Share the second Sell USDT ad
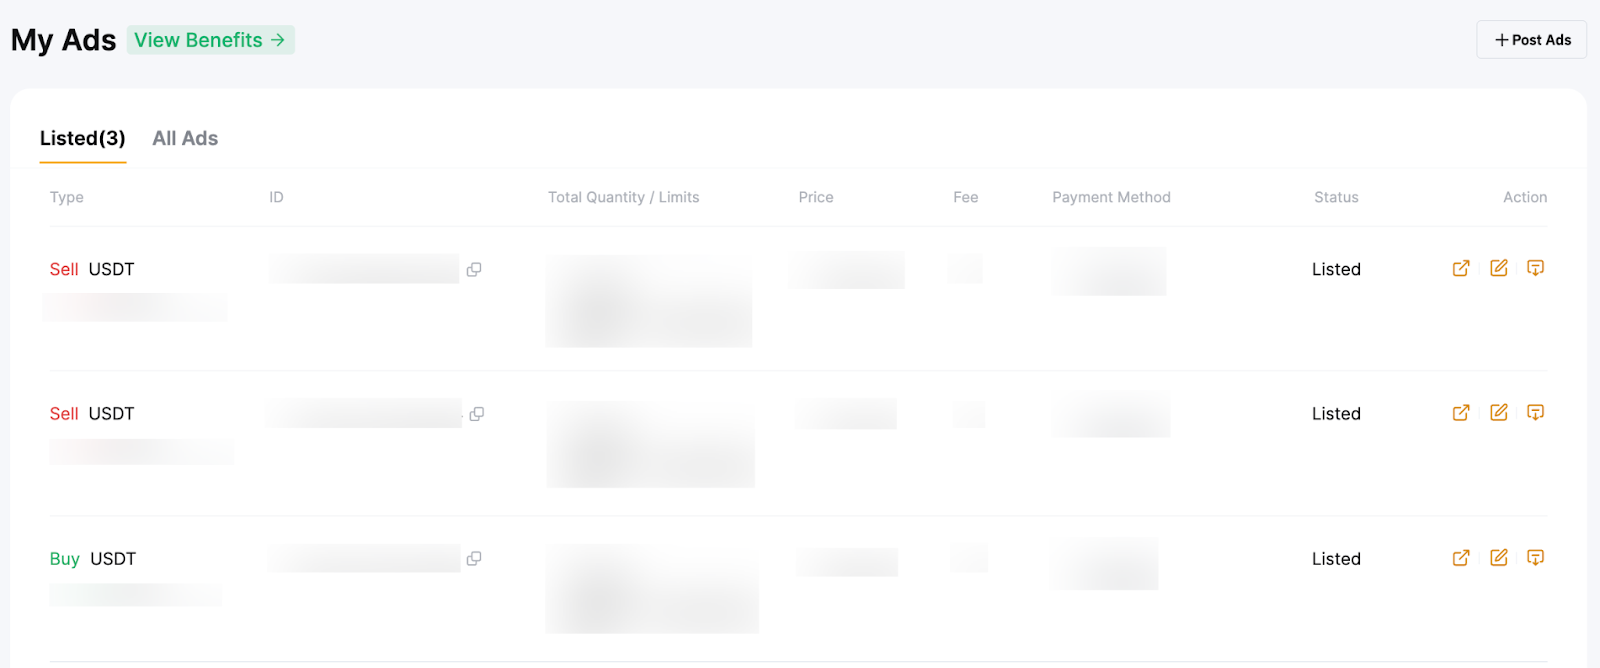 coord(1461,413)
